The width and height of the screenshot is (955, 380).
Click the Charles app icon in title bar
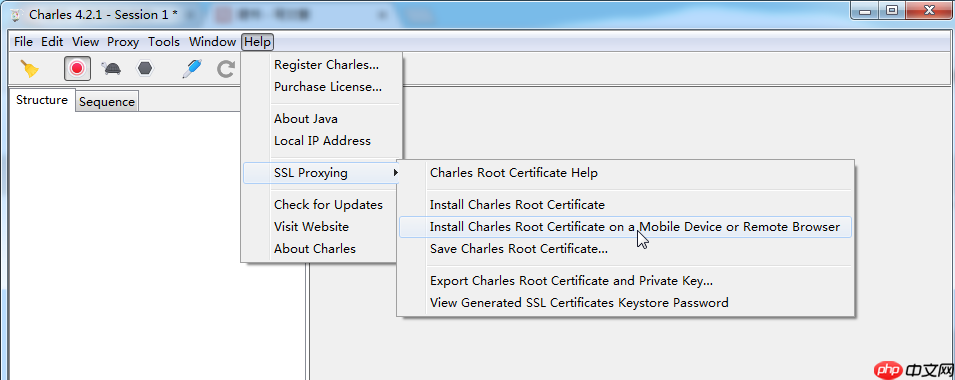(16, 14)
